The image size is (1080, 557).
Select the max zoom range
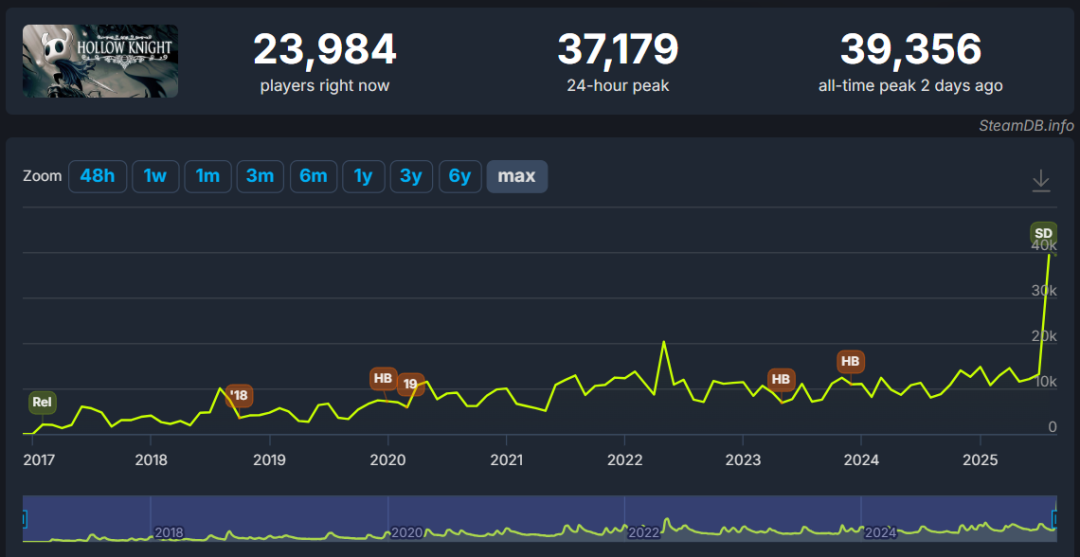(x=517, y=176)
